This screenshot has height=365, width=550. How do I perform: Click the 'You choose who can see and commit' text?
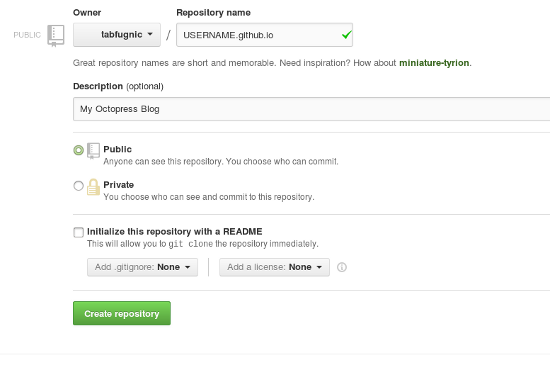tap(209, 197)
